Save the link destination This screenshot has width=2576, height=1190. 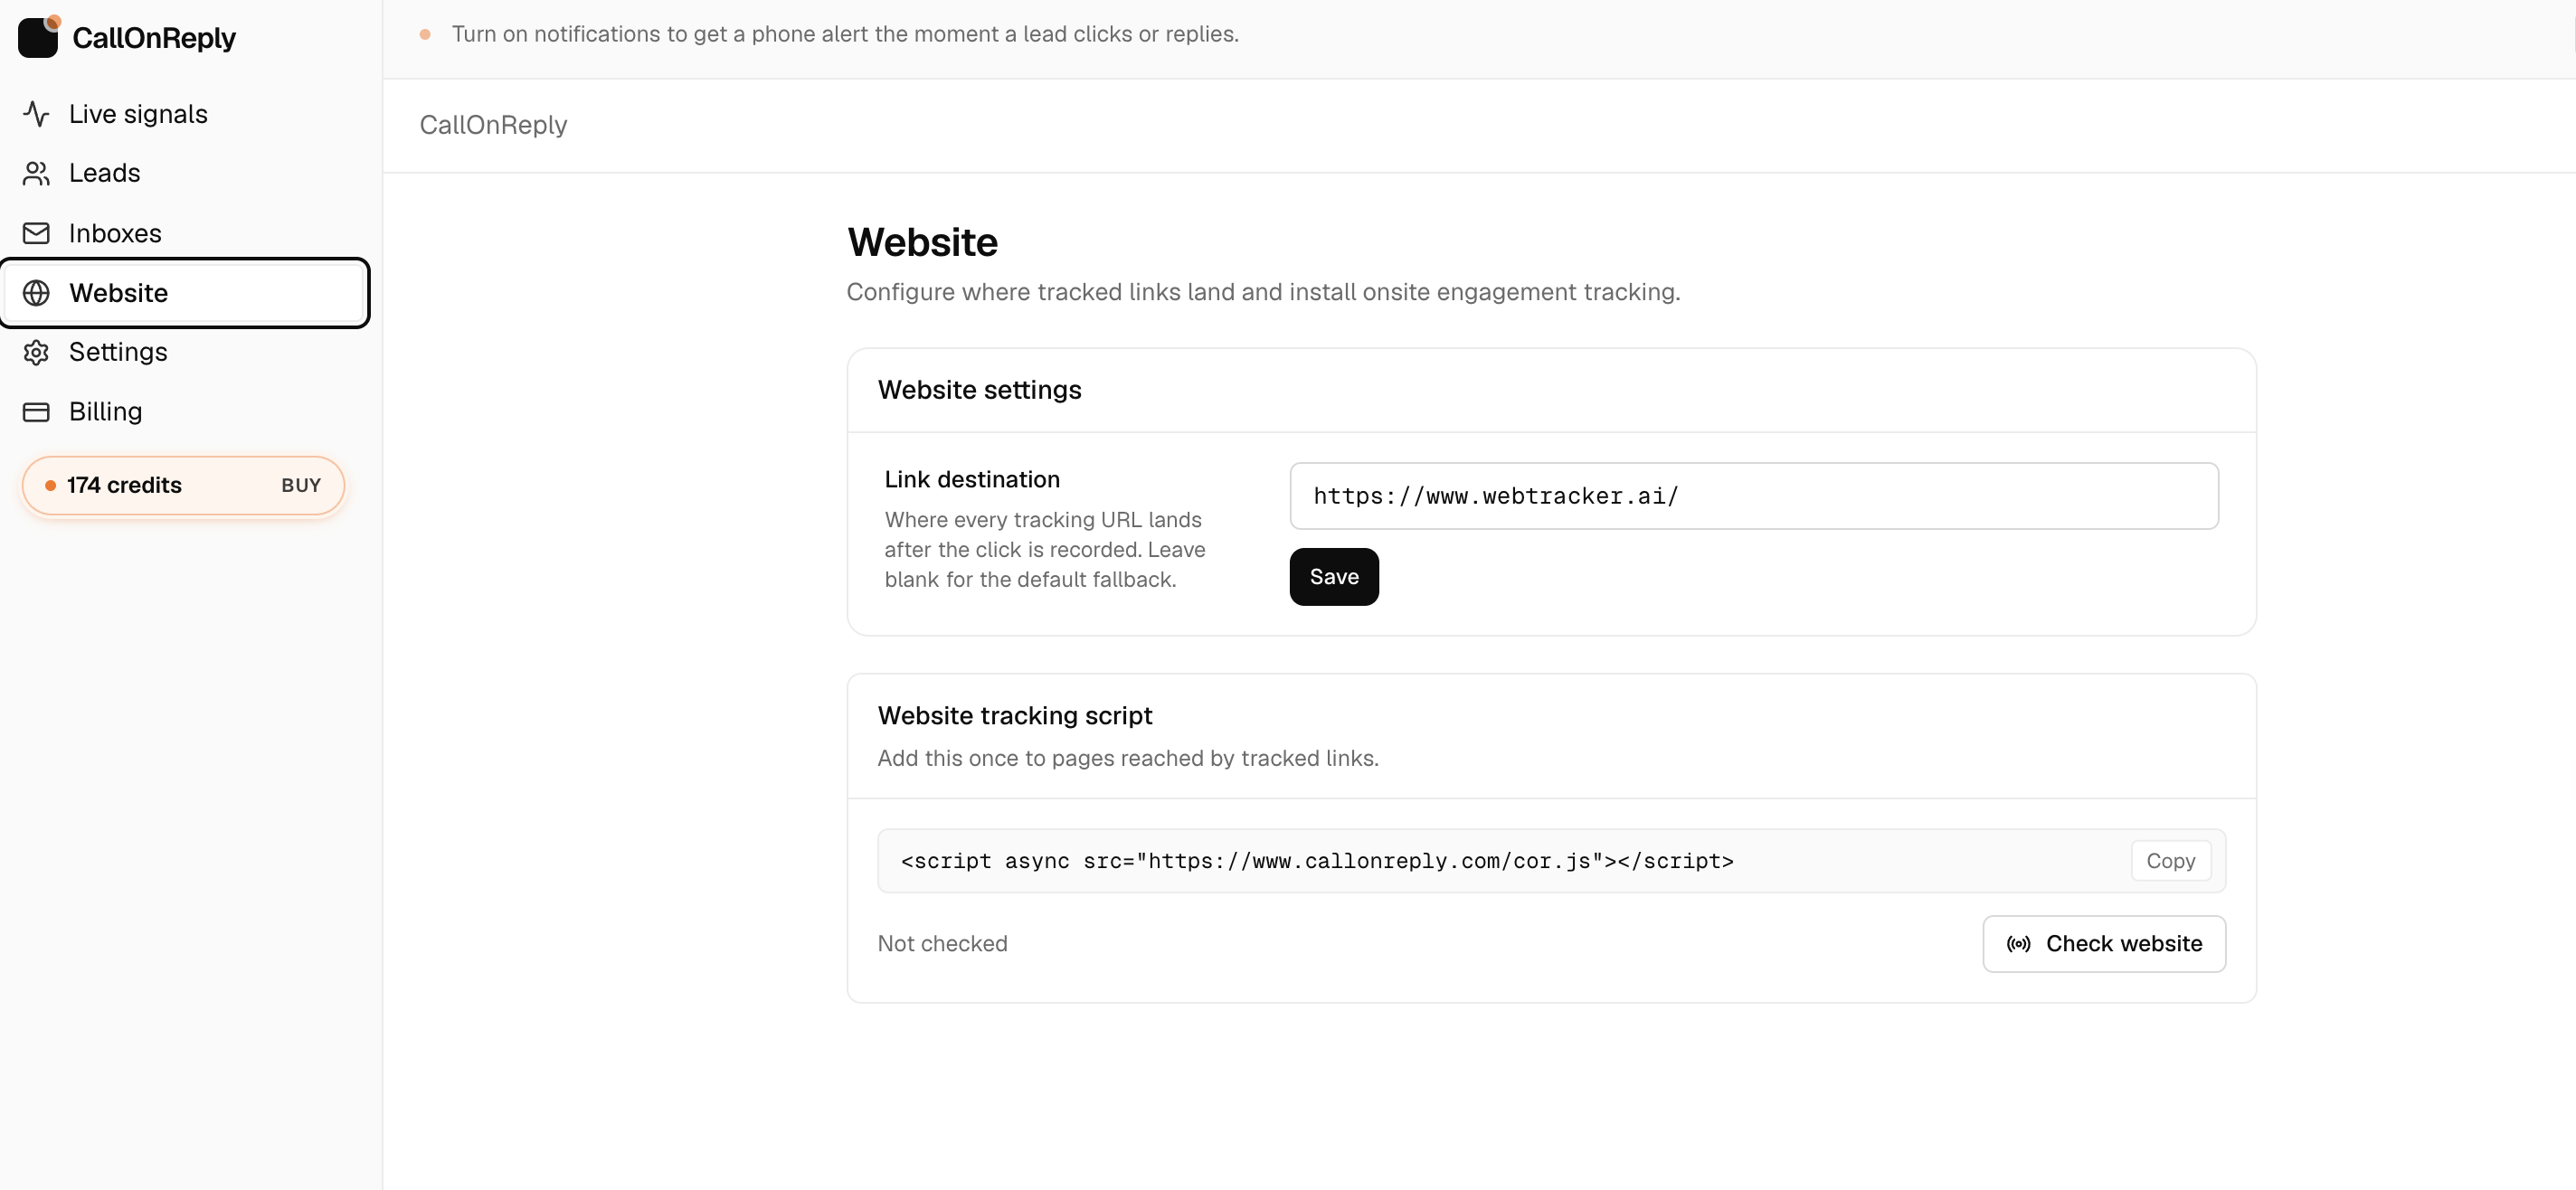click(x=1333, y=577)
